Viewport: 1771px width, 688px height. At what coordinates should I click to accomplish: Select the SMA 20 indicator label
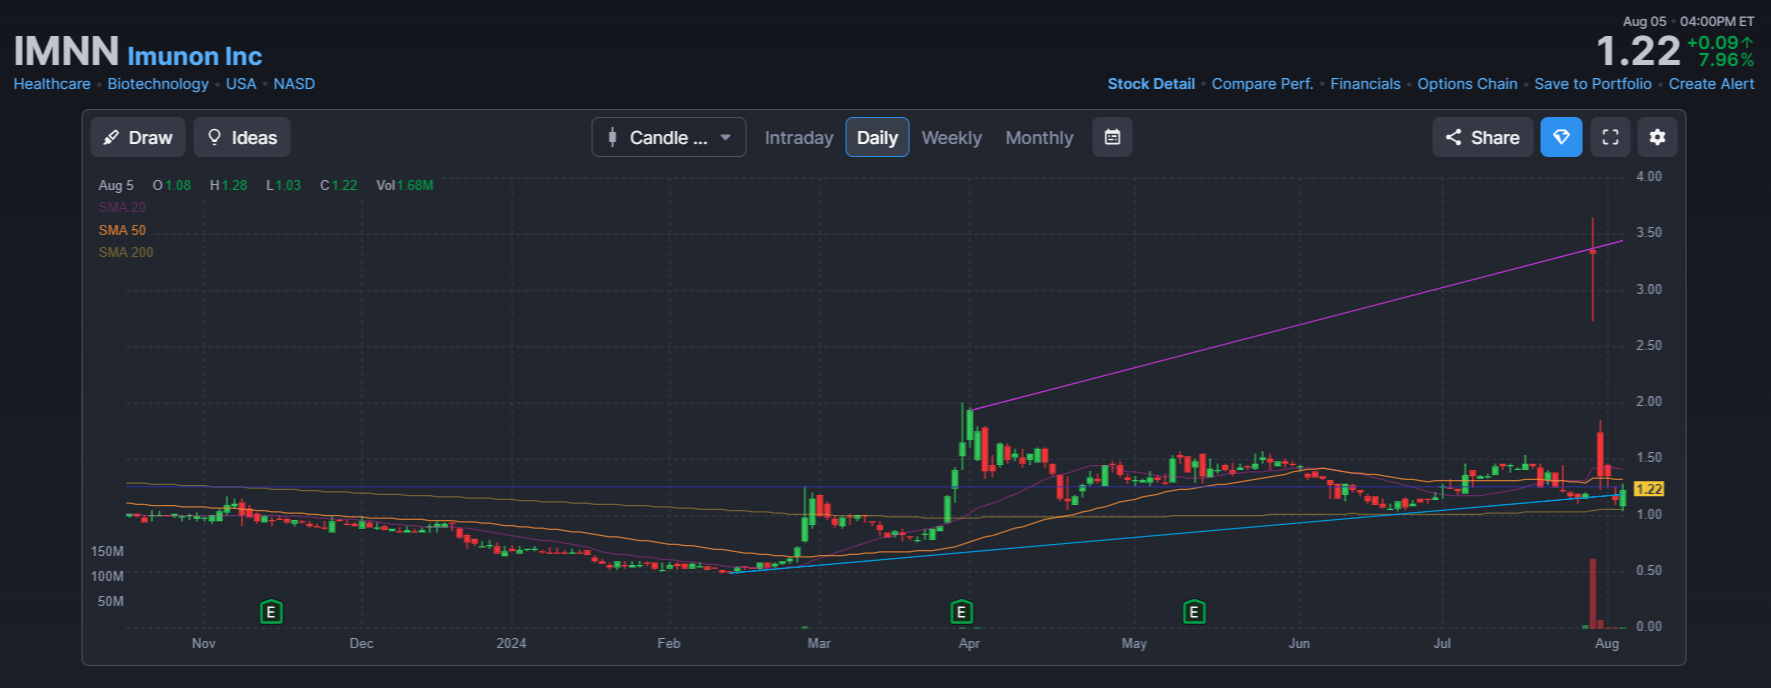tap(122, 207)
